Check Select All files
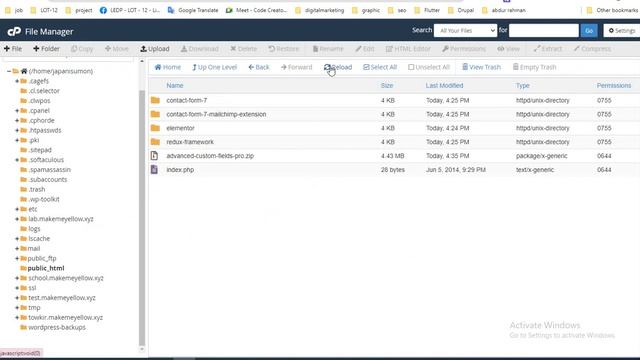Viewport: 640px width, 360px height. pos(380,67)
